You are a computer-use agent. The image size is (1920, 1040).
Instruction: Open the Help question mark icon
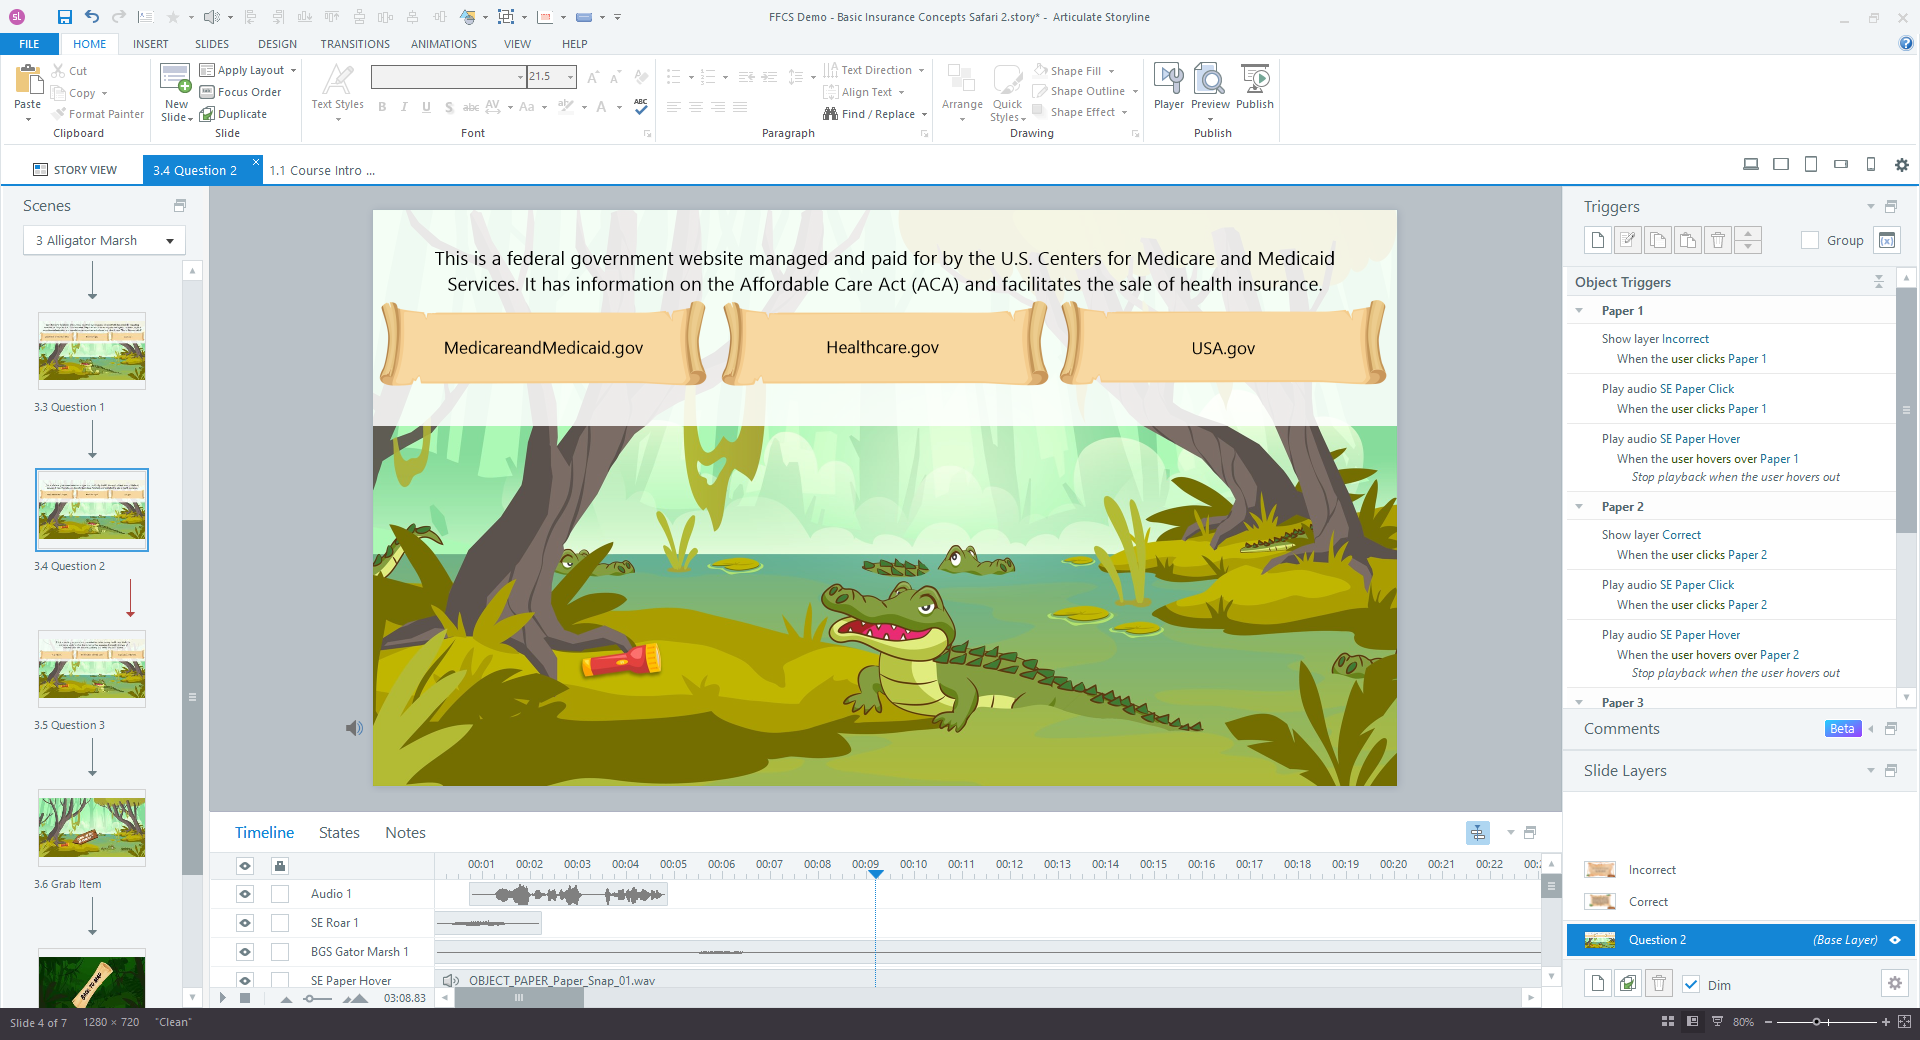click(1906, 43)
